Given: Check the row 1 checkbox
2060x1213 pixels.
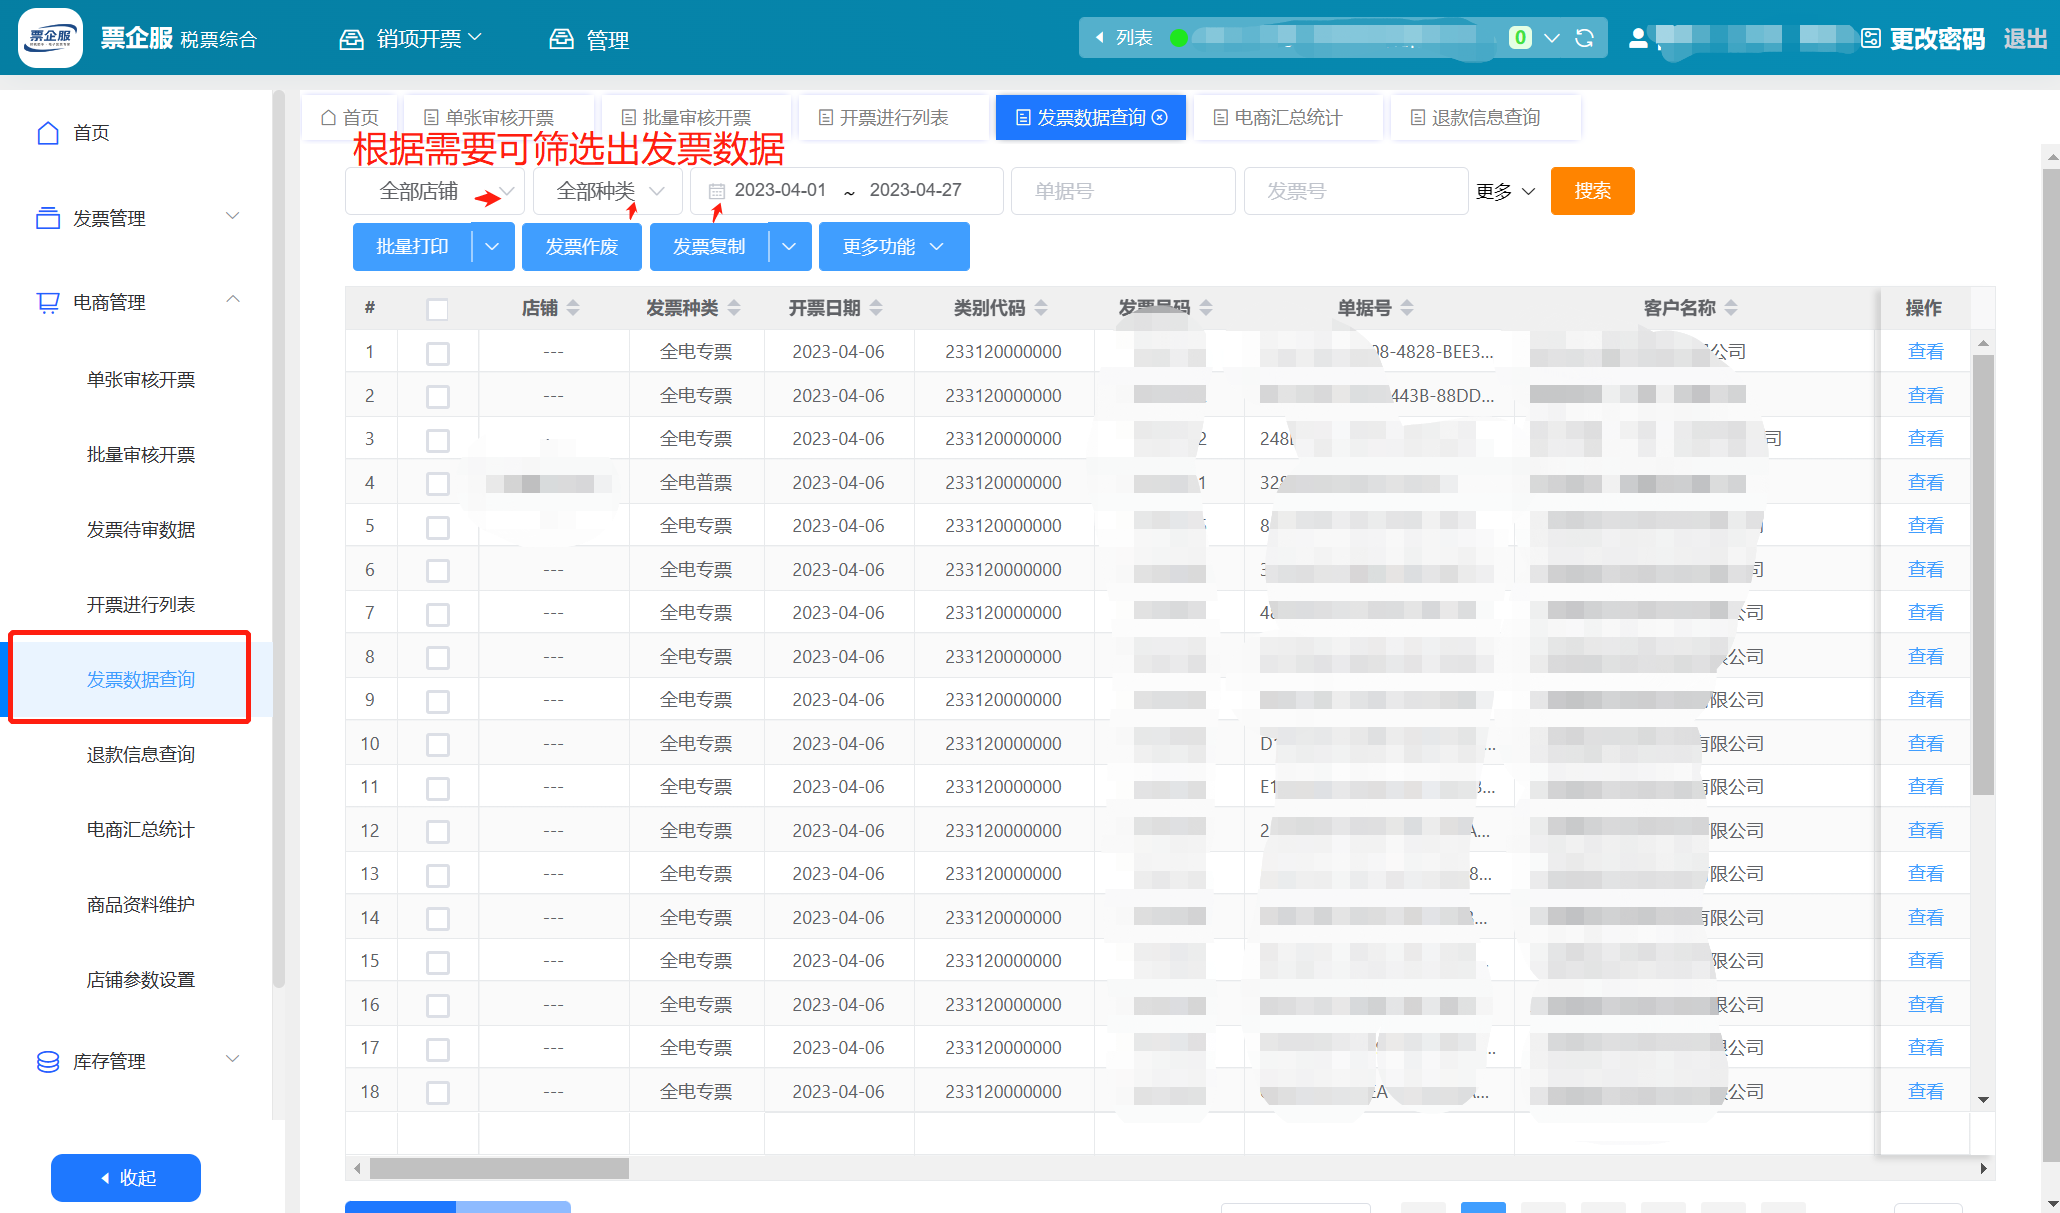Looking at the screenshot, I should click(x=437, y=353).
